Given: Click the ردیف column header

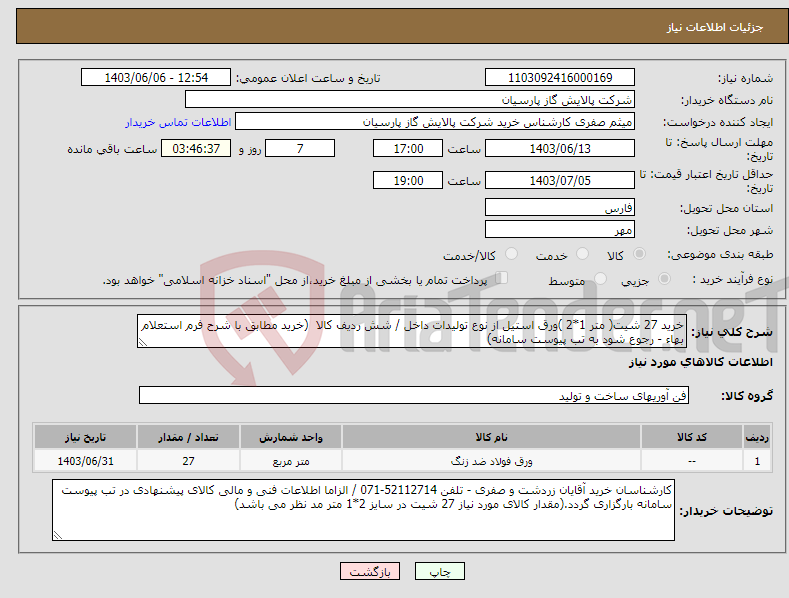Looking at the screenshot, I should click(757, 437).
